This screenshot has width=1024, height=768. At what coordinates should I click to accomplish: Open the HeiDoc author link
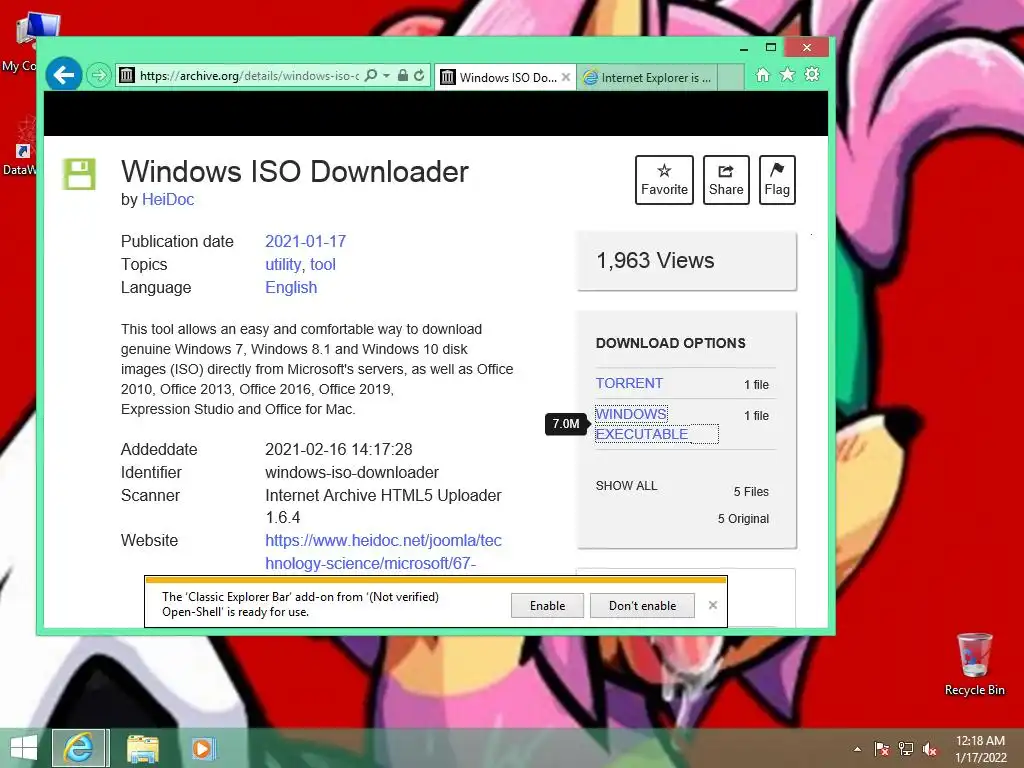click(x=168, y=200)
